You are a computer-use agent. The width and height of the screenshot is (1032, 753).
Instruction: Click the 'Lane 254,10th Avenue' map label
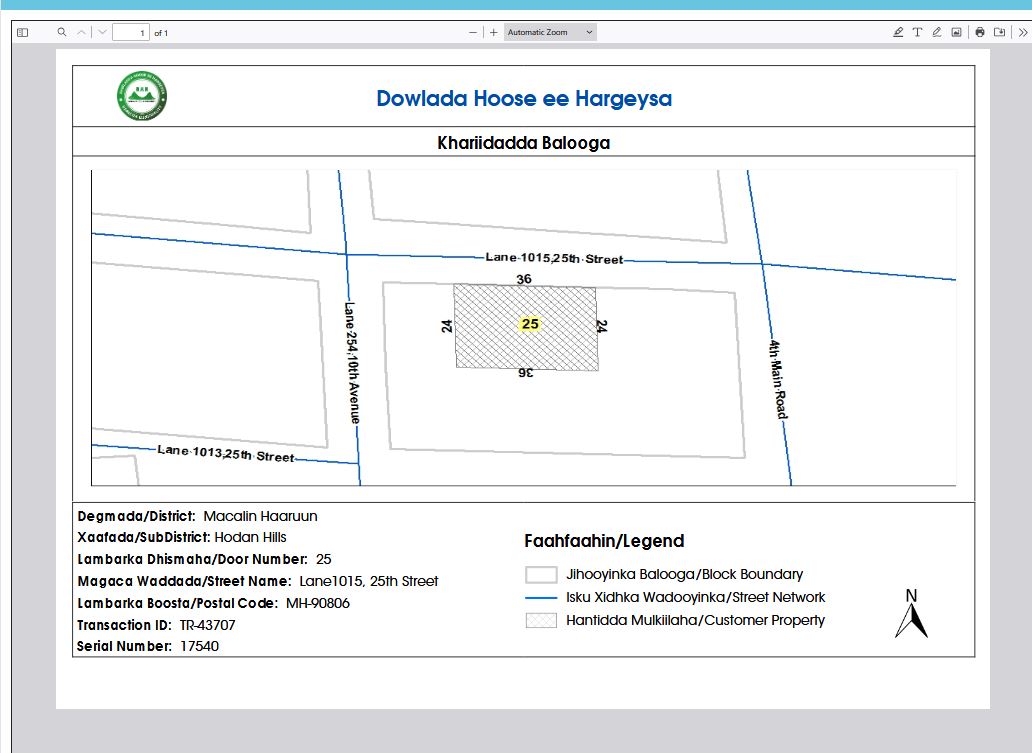[x=352, y=363]
